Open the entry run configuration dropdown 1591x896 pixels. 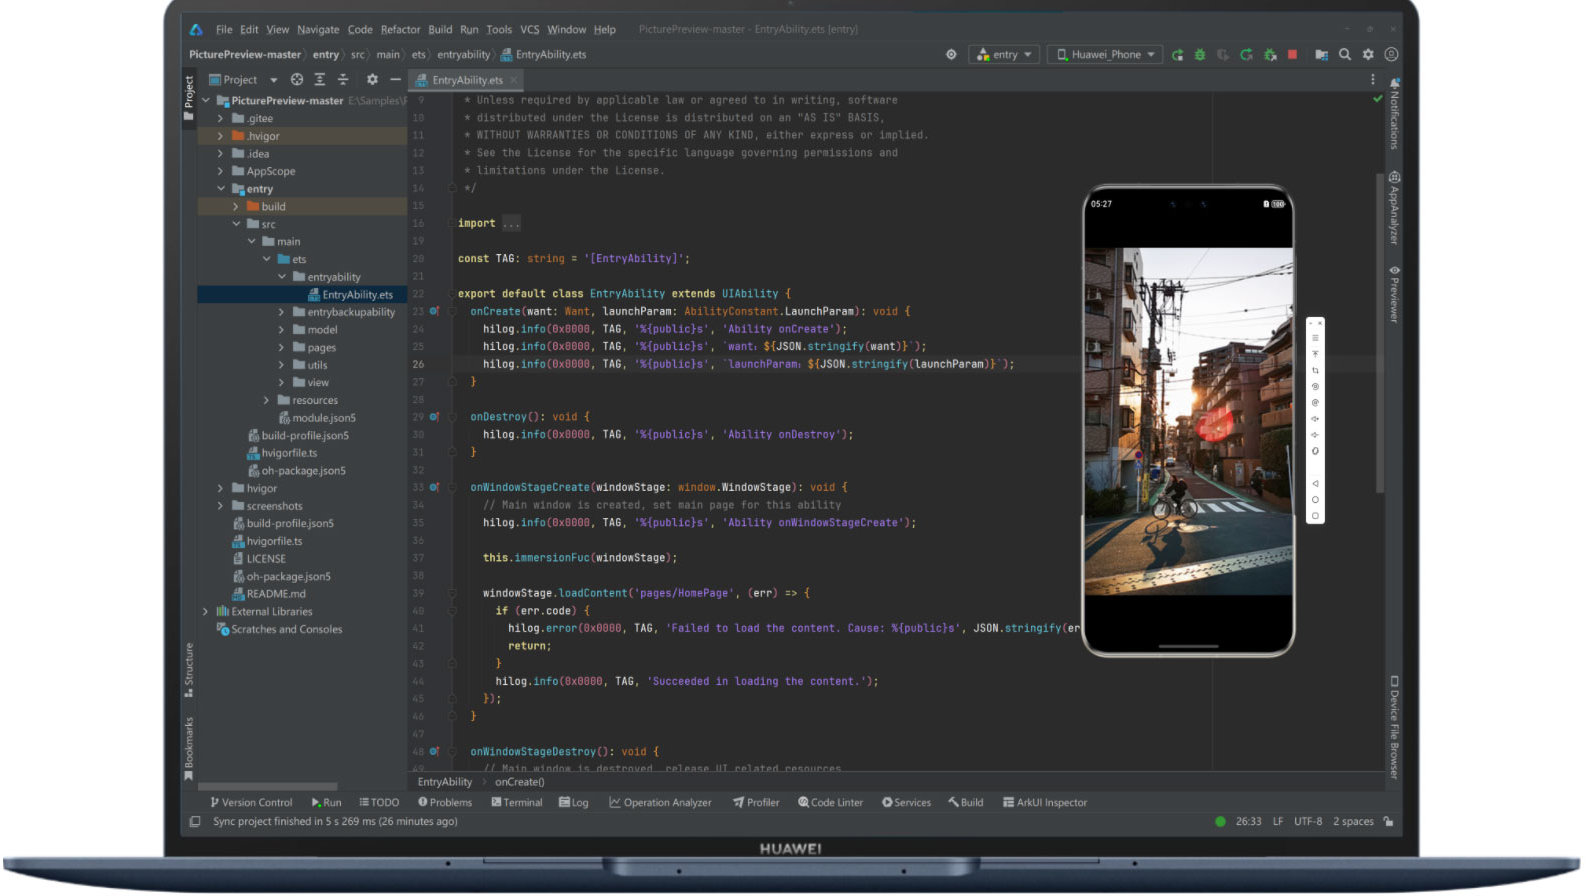1004,55
